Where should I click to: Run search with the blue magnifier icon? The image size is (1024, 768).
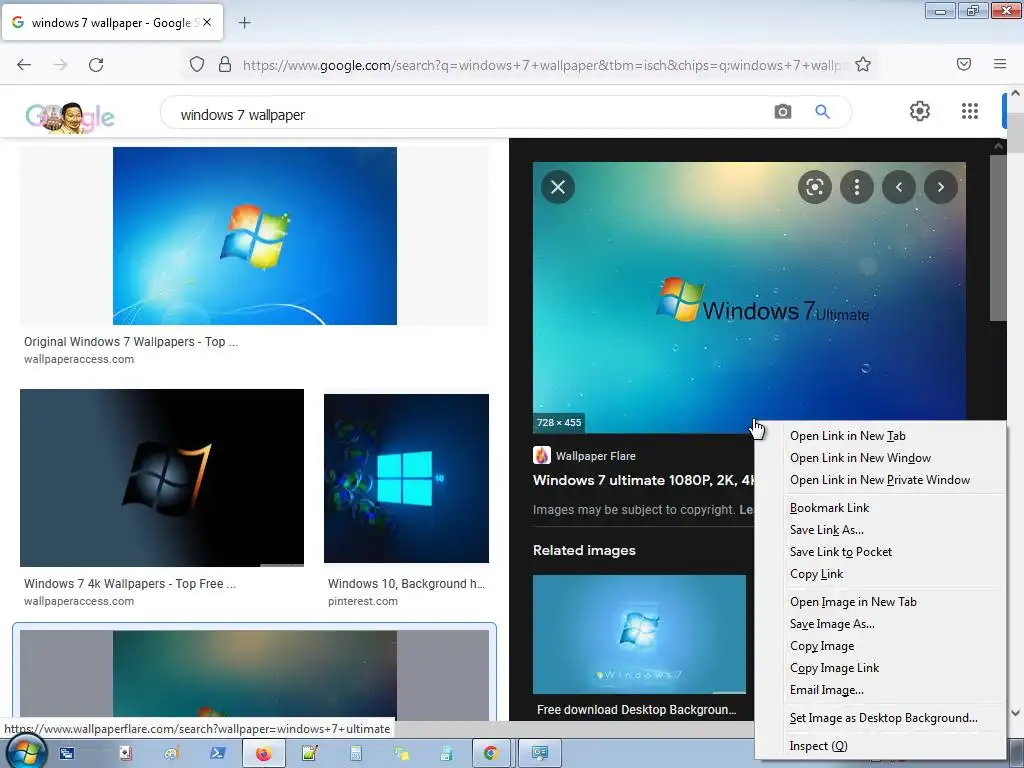822,112
